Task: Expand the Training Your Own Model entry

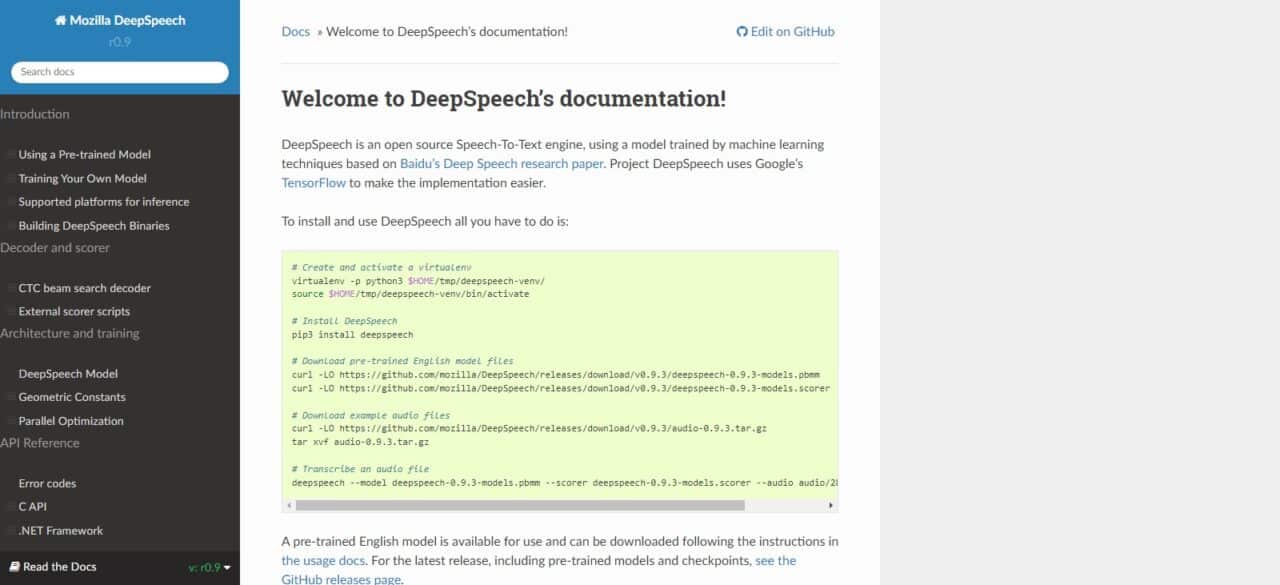Action: (x=11, y=179)
